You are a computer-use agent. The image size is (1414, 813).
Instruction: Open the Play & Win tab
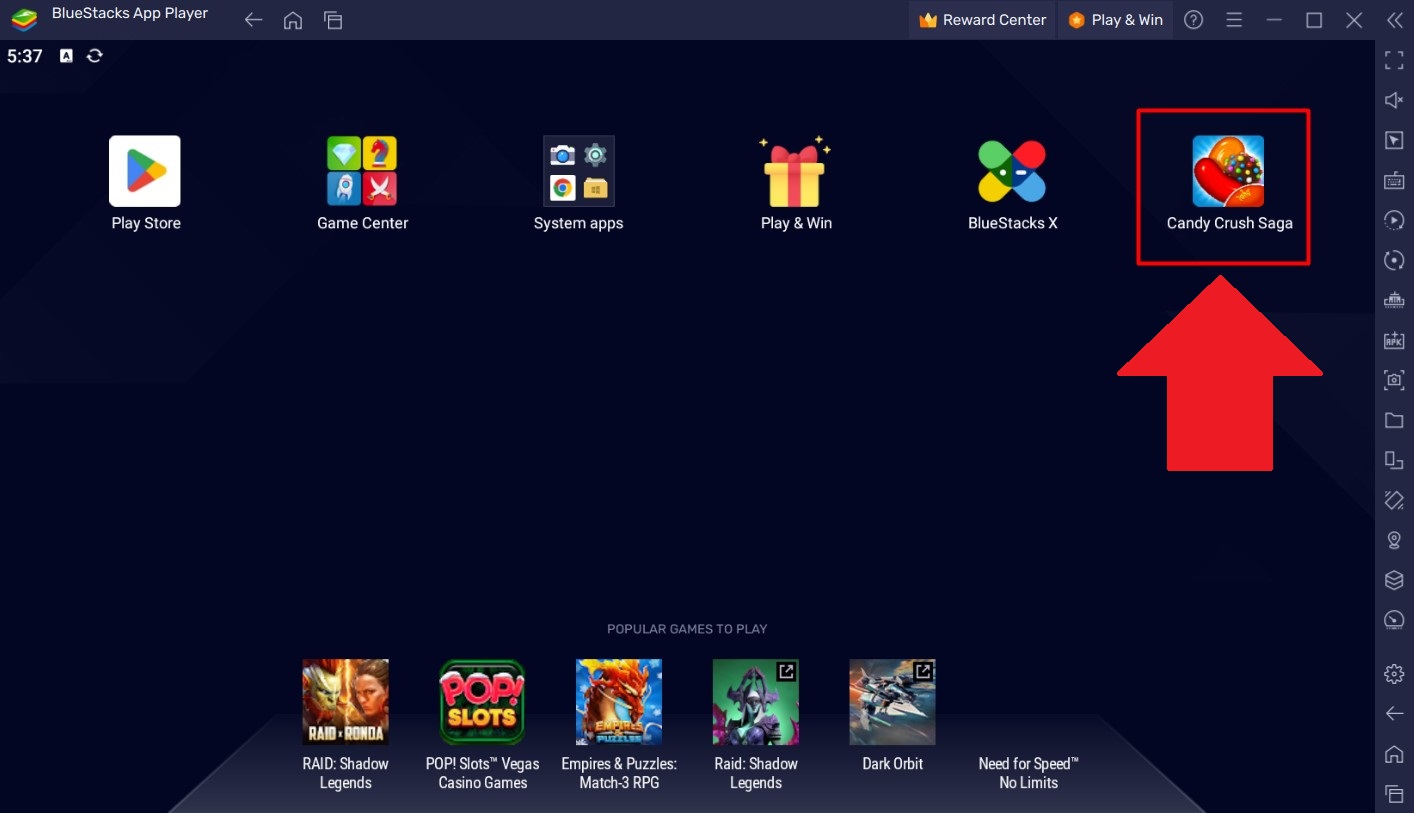coord(1115,19)
